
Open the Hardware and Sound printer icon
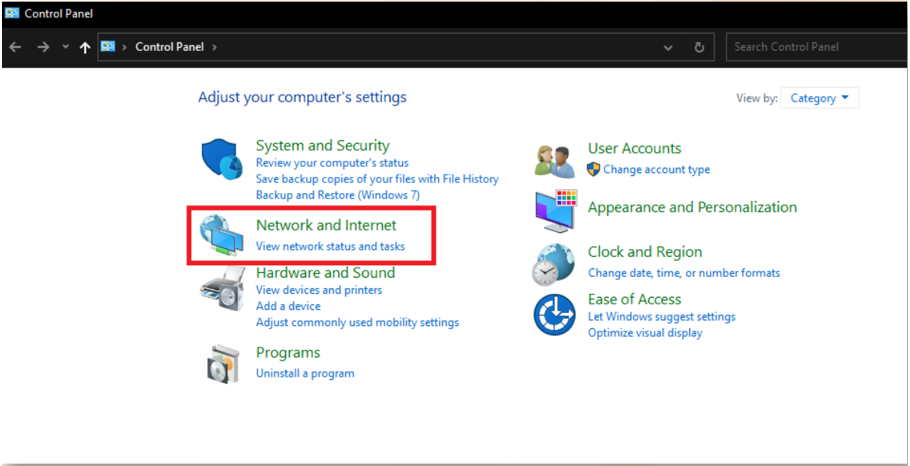221,290
